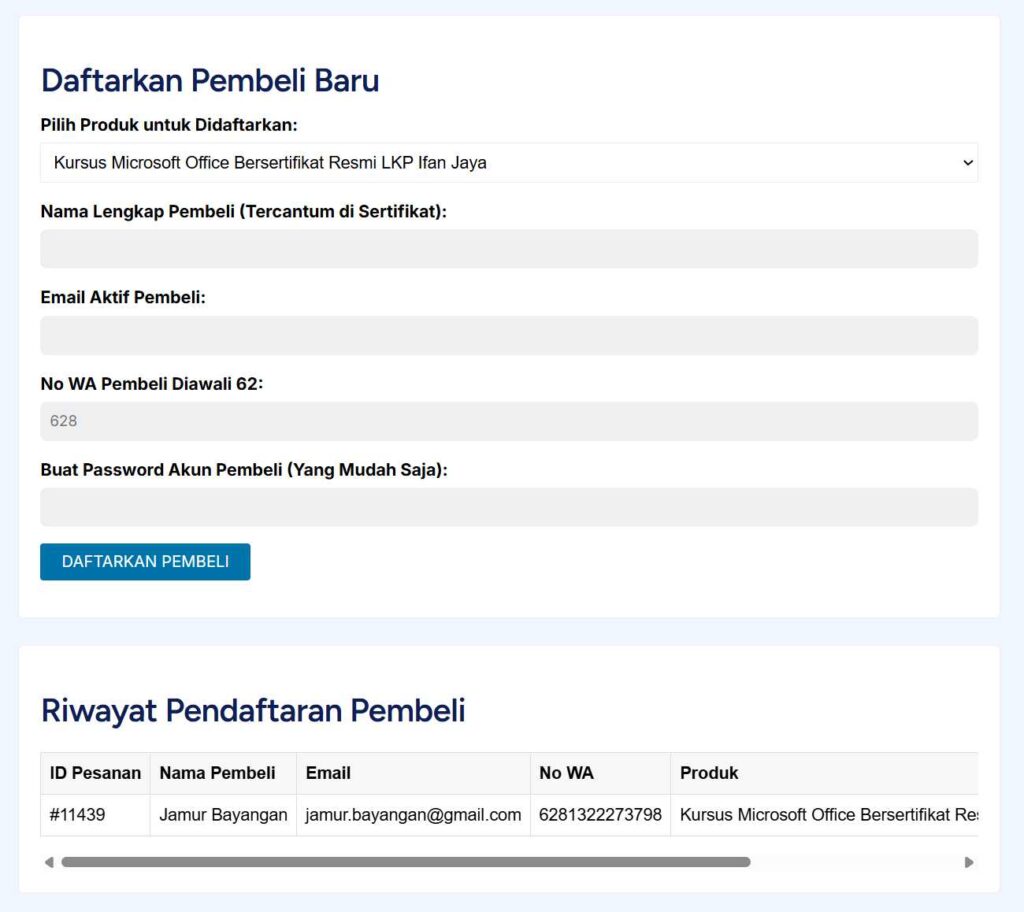Focus the Nama Lengkap Pembeli input field

pyautogui.click(x=508, y=249)
